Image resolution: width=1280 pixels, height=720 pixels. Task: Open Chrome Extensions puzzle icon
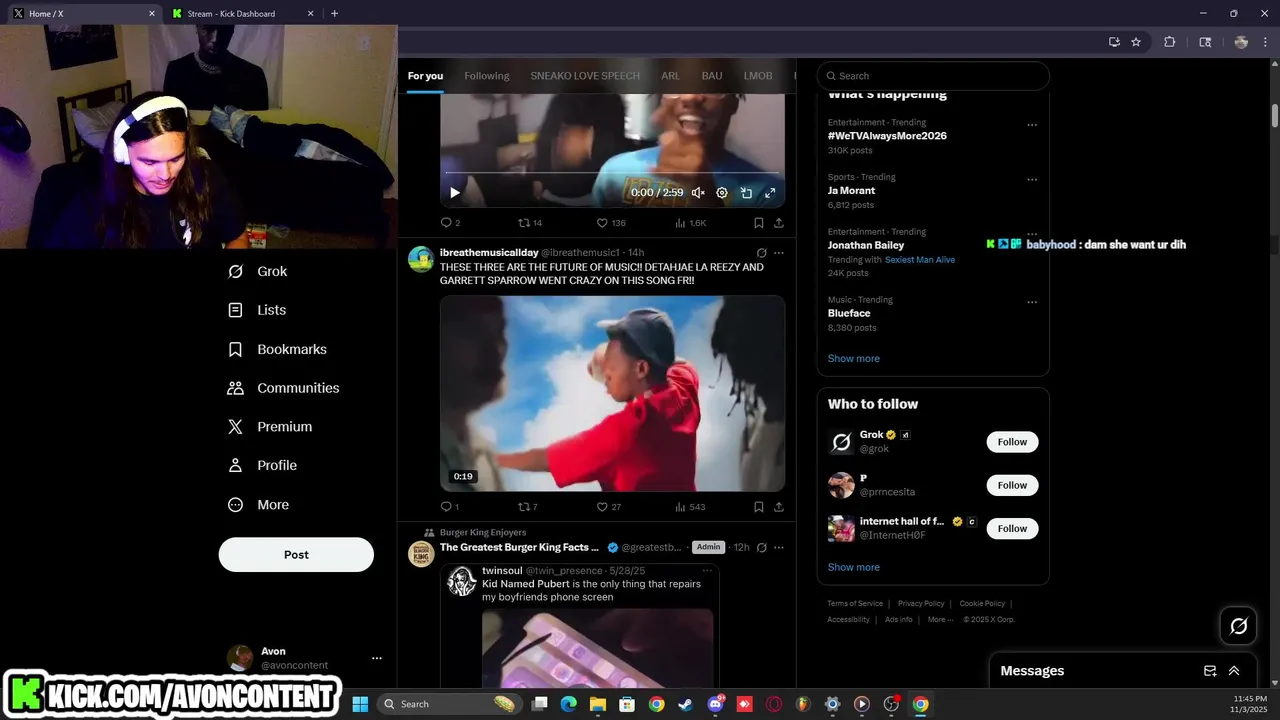coord(1169,42)
